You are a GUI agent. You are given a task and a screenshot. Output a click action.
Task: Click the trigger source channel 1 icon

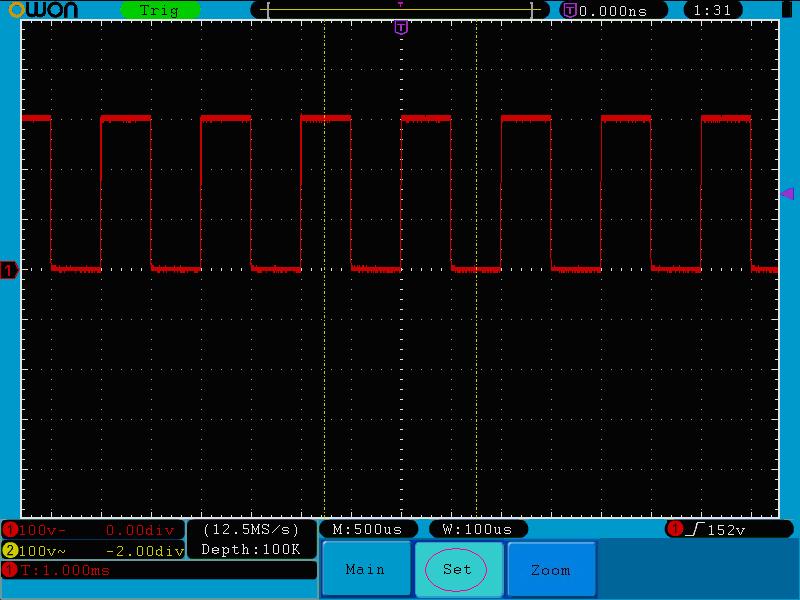675,529
